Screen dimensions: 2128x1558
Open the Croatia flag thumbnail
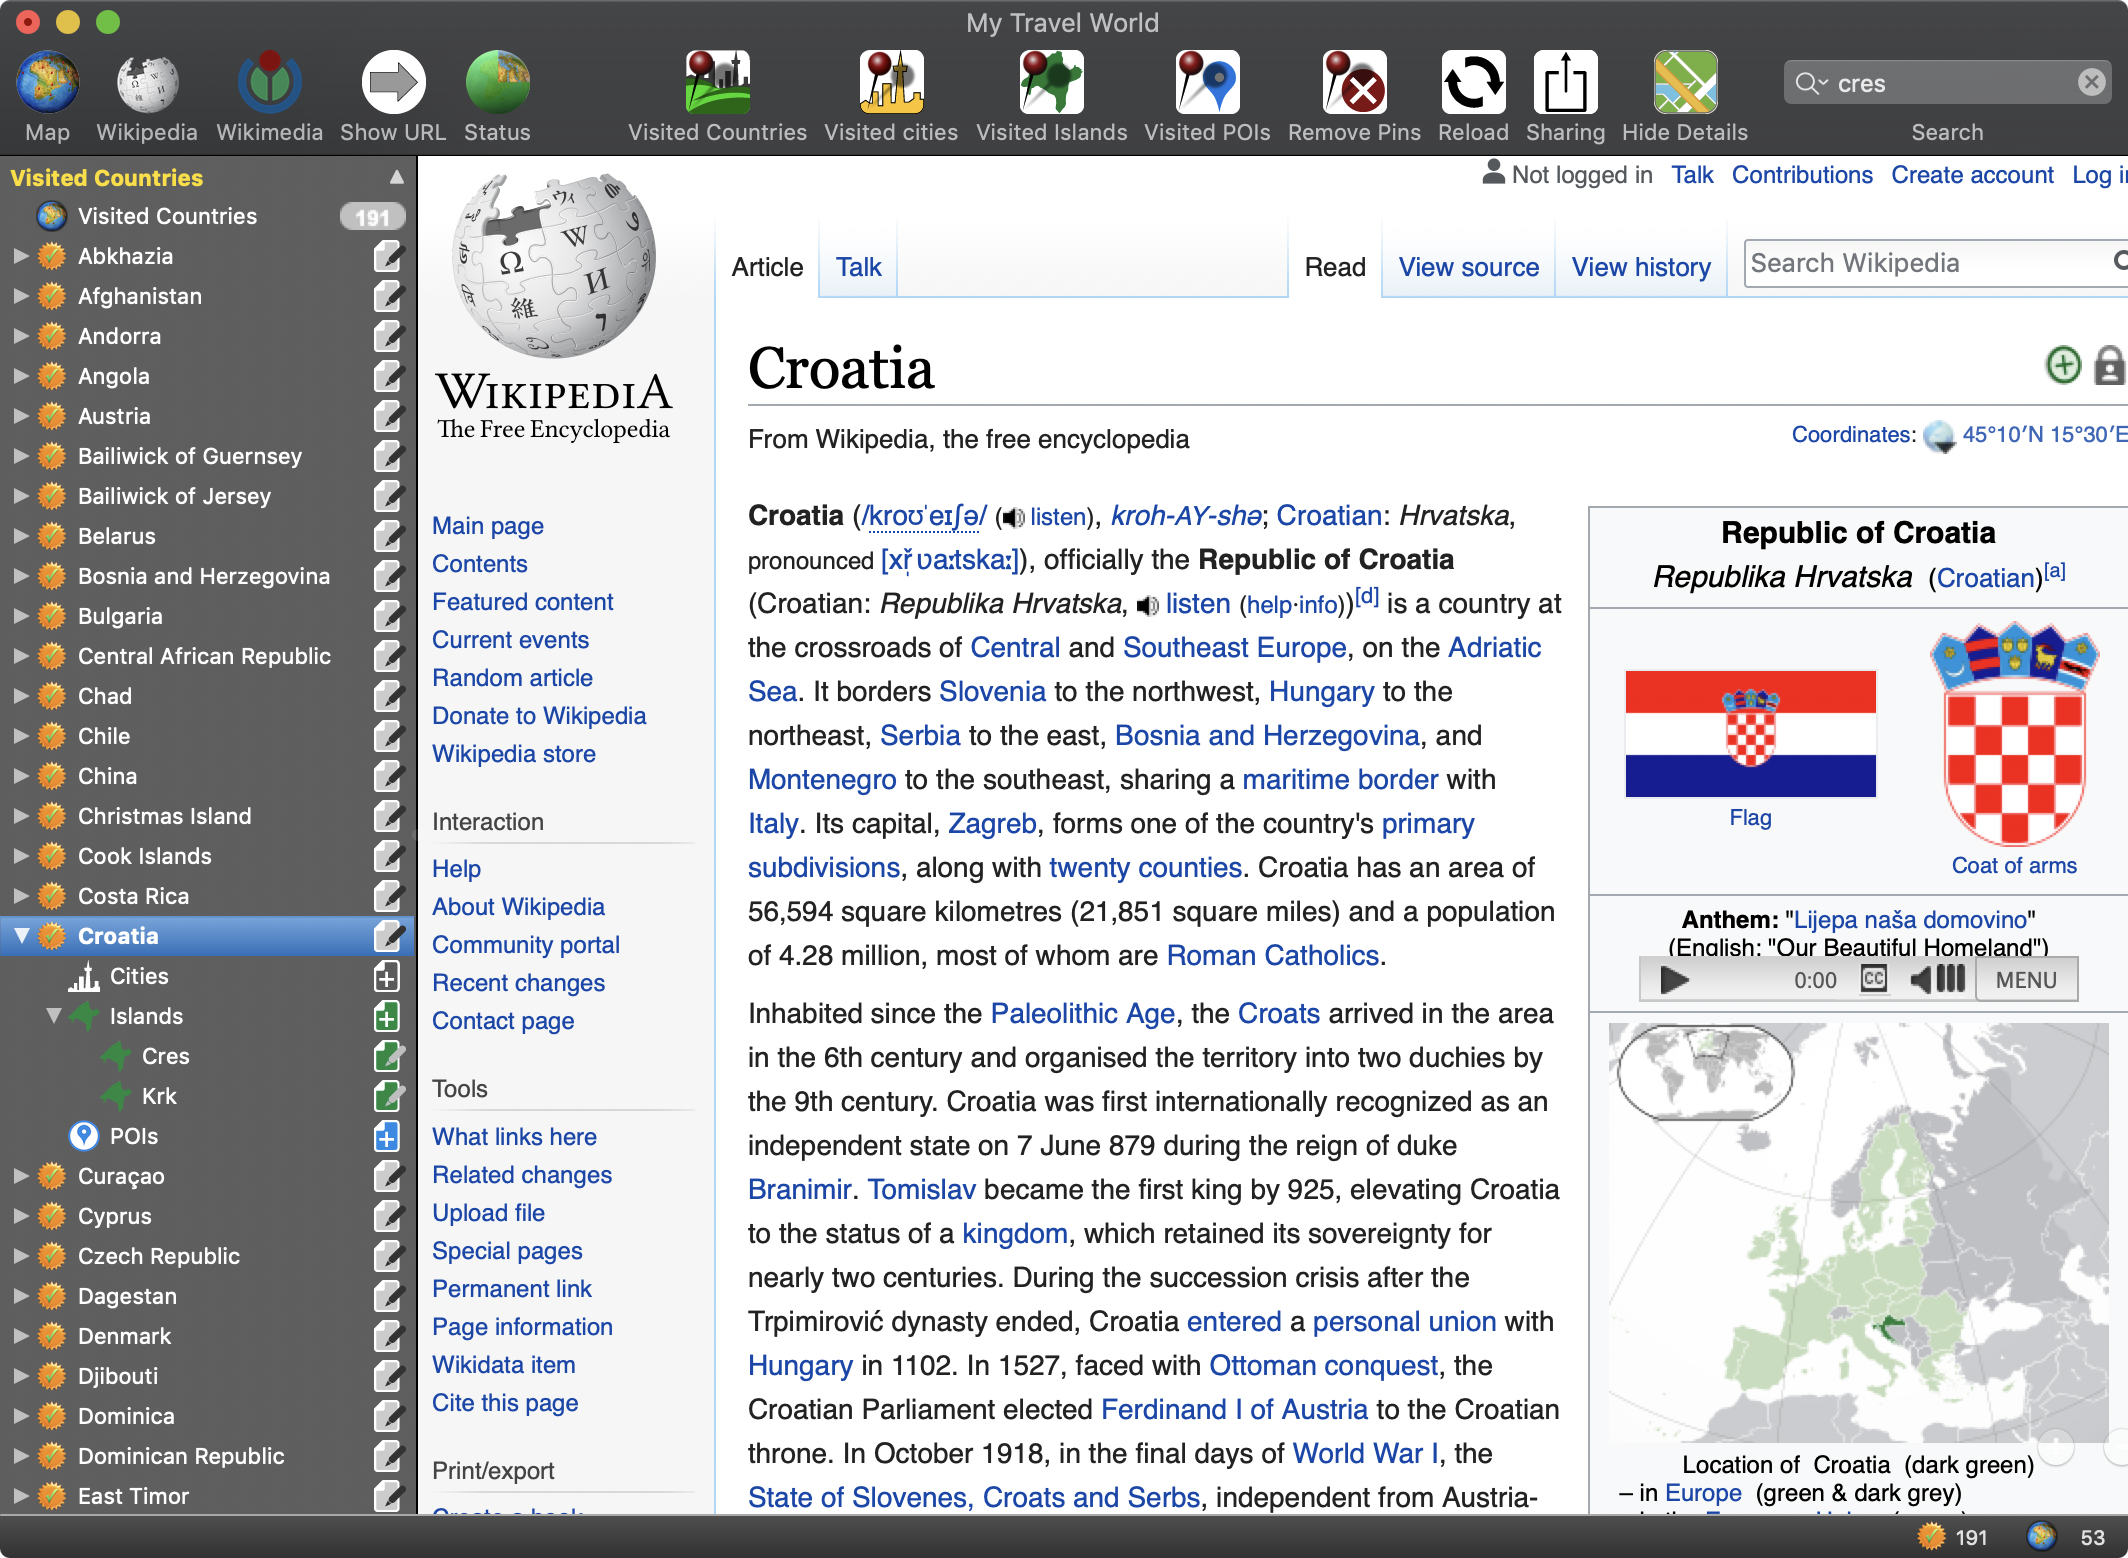(1750, 734)
